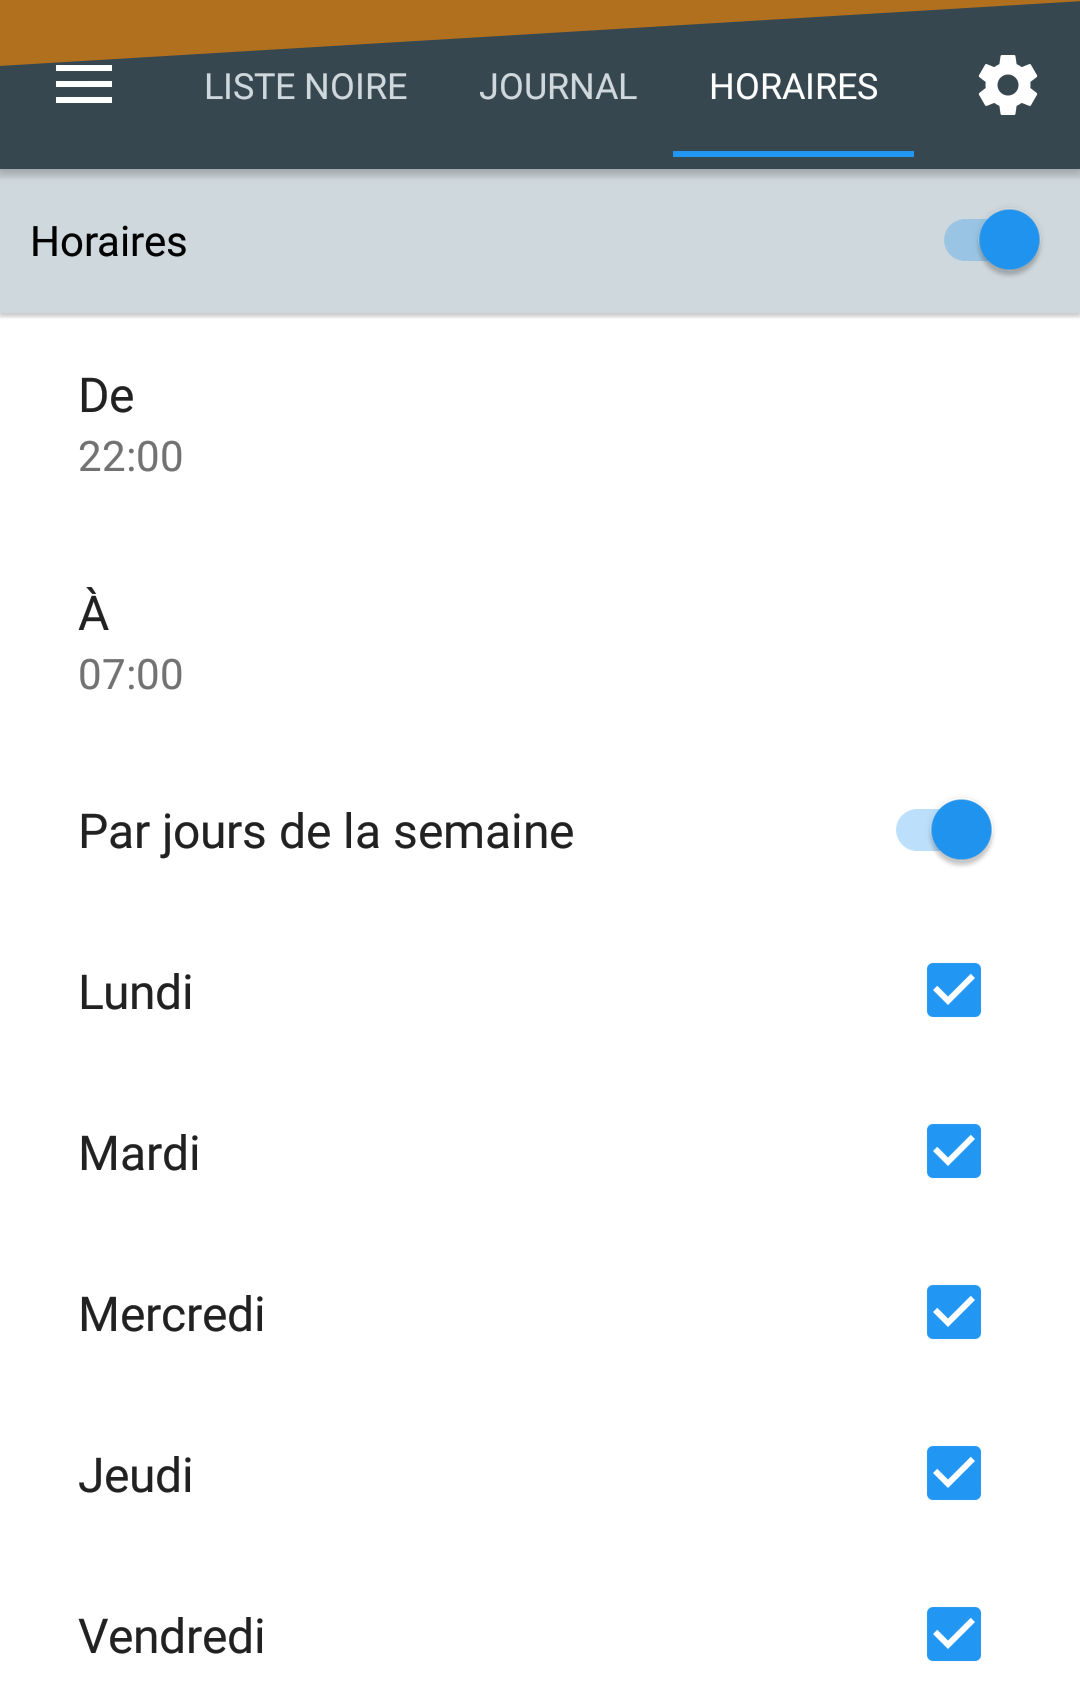Open the hamburger navigation menu
Image resolution: width=1080 pixels, height=1698 pixels.
tap(84, 85)
